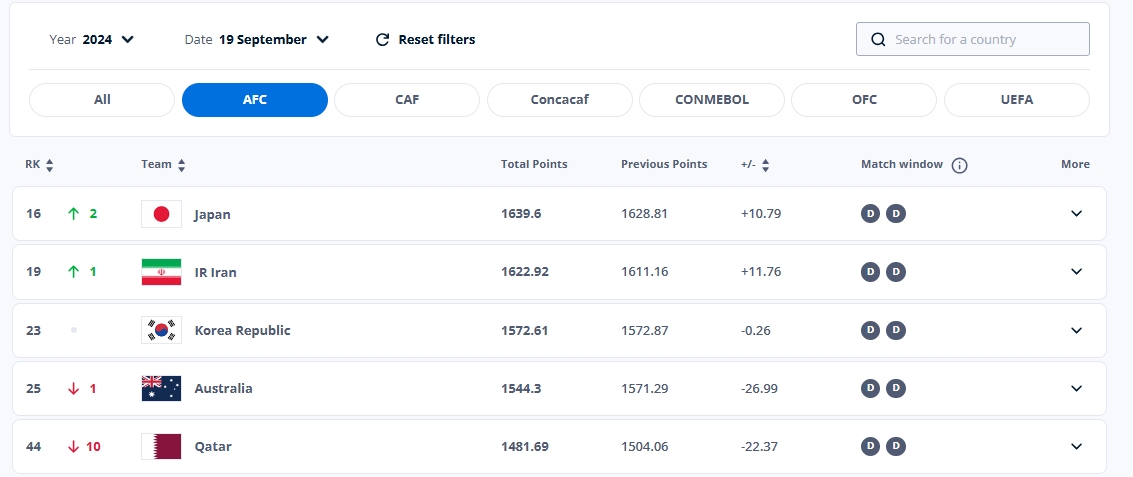The image size is (1133, 477).
Task: Click the Japan flag icon
Action: click(161, 214)
